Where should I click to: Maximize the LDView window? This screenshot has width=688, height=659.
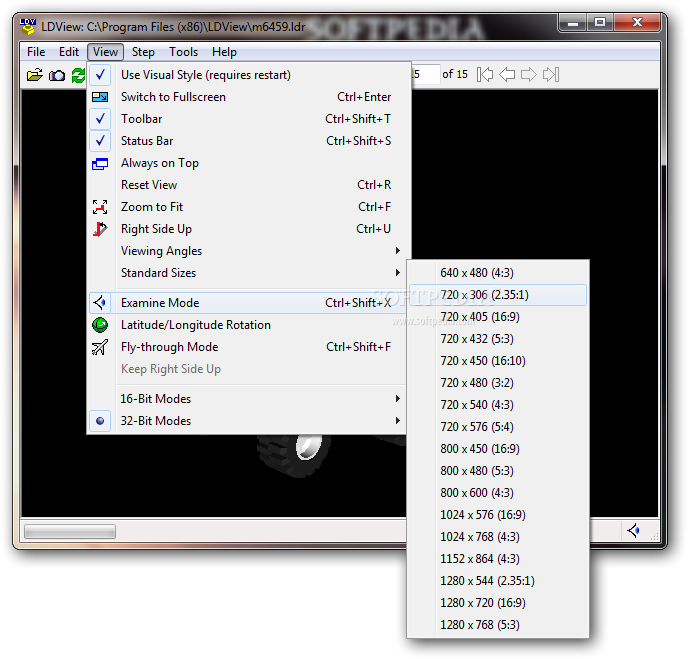[600, 23]
